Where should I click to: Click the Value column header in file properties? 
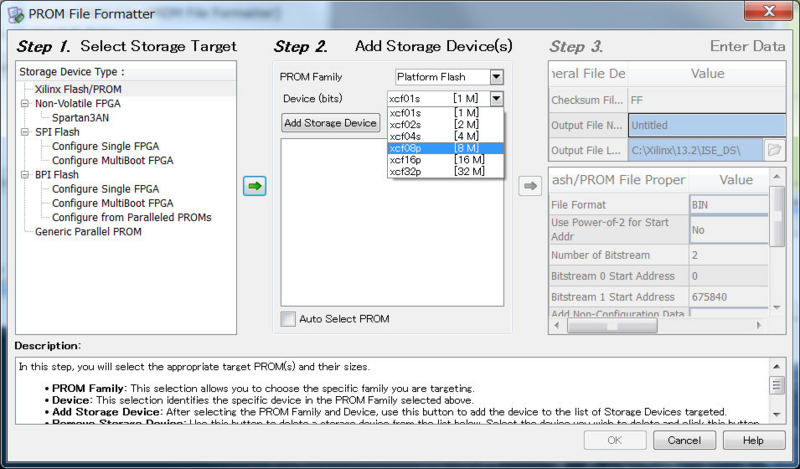coord(736,180)
